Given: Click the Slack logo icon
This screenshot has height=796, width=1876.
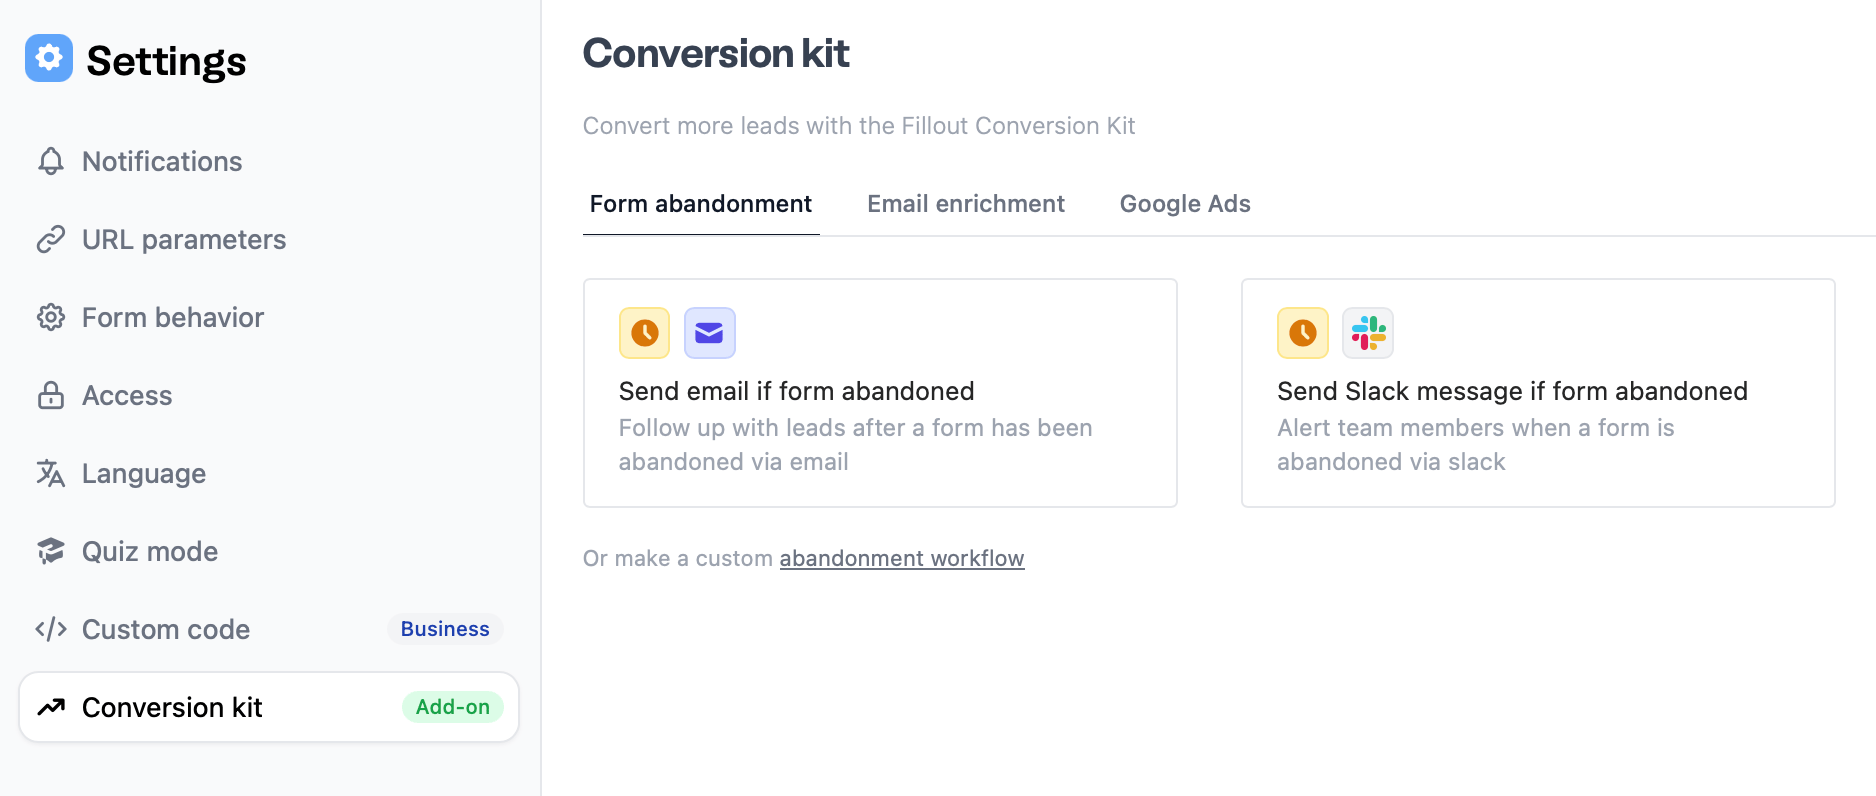Looking at the screenshot, I should click(1368, 333).
